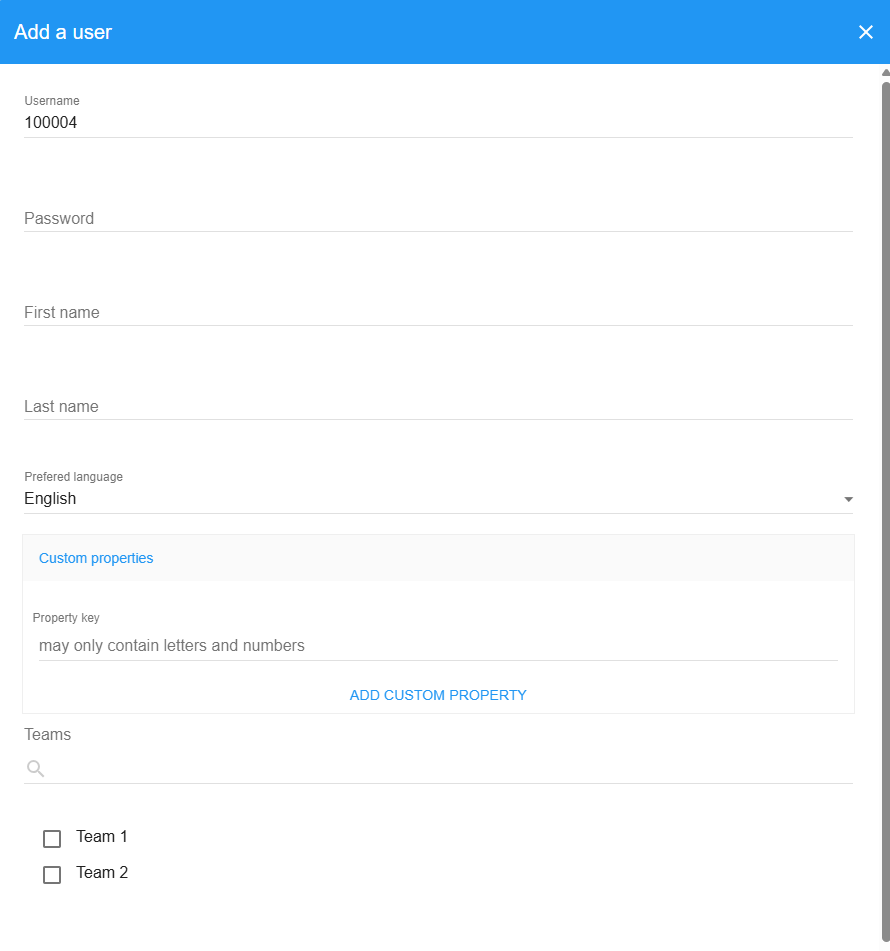Click the search magnifier icon under Teams
The image size is (890, 951).
tap(35, 768)
